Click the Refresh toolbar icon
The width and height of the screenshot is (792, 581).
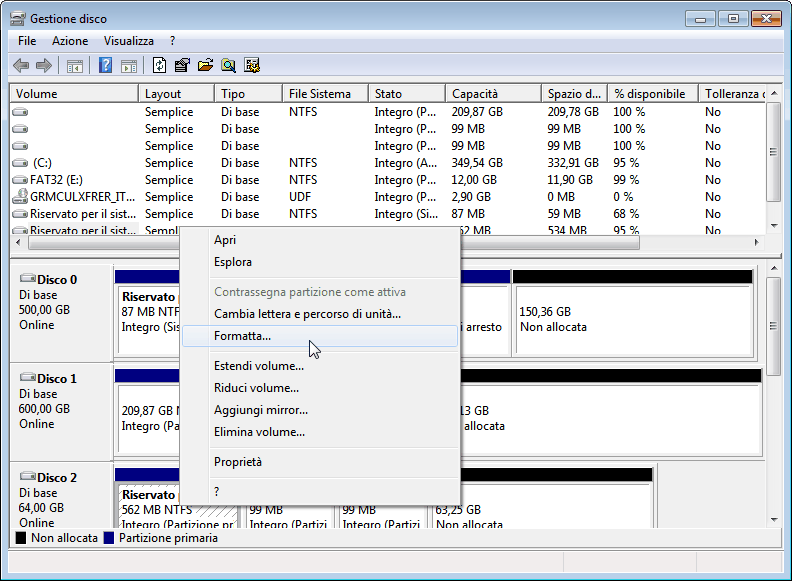[159, 66]
